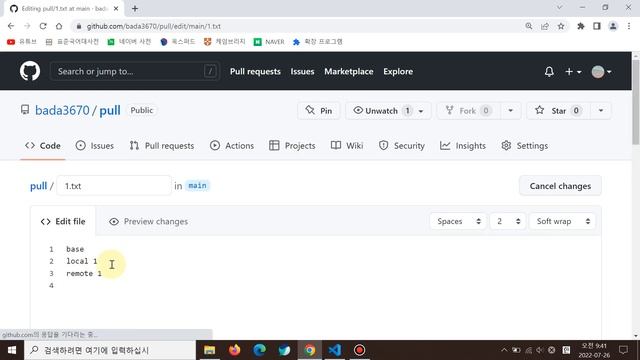
Task: Open a new browser tab
Action: point(135,8)
